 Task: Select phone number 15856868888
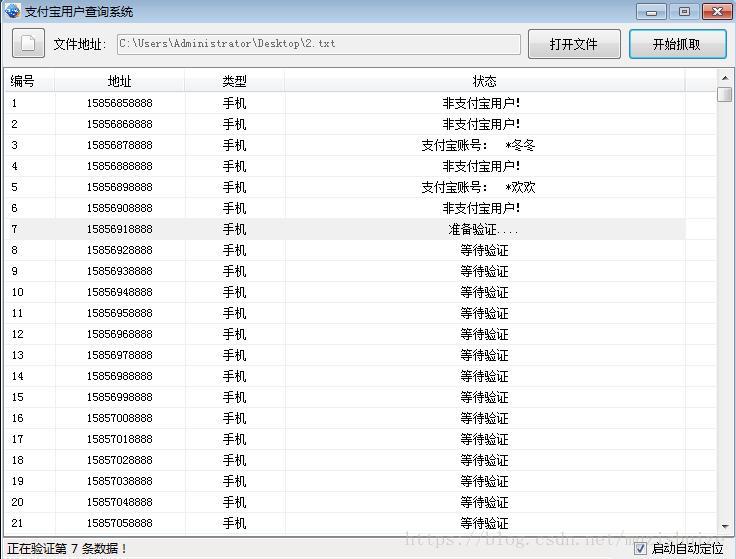(120, 124)
